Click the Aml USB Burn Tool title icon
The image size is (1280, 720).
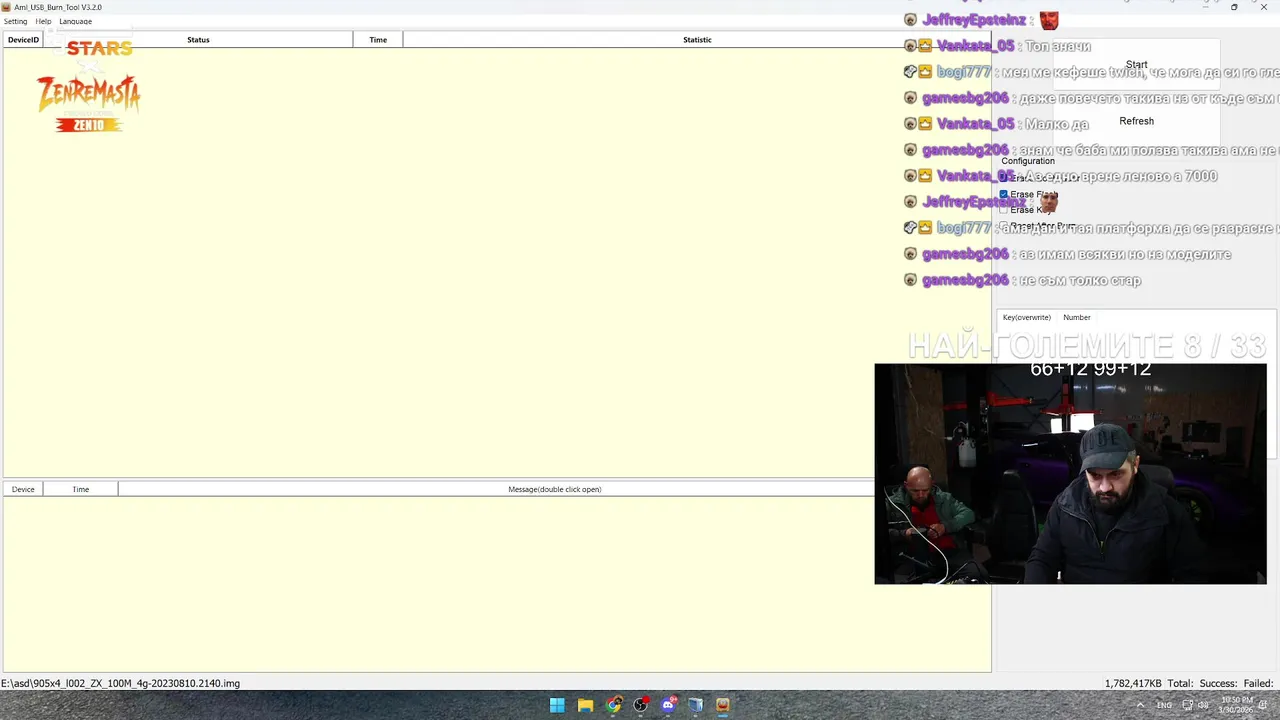coord(6,7)
